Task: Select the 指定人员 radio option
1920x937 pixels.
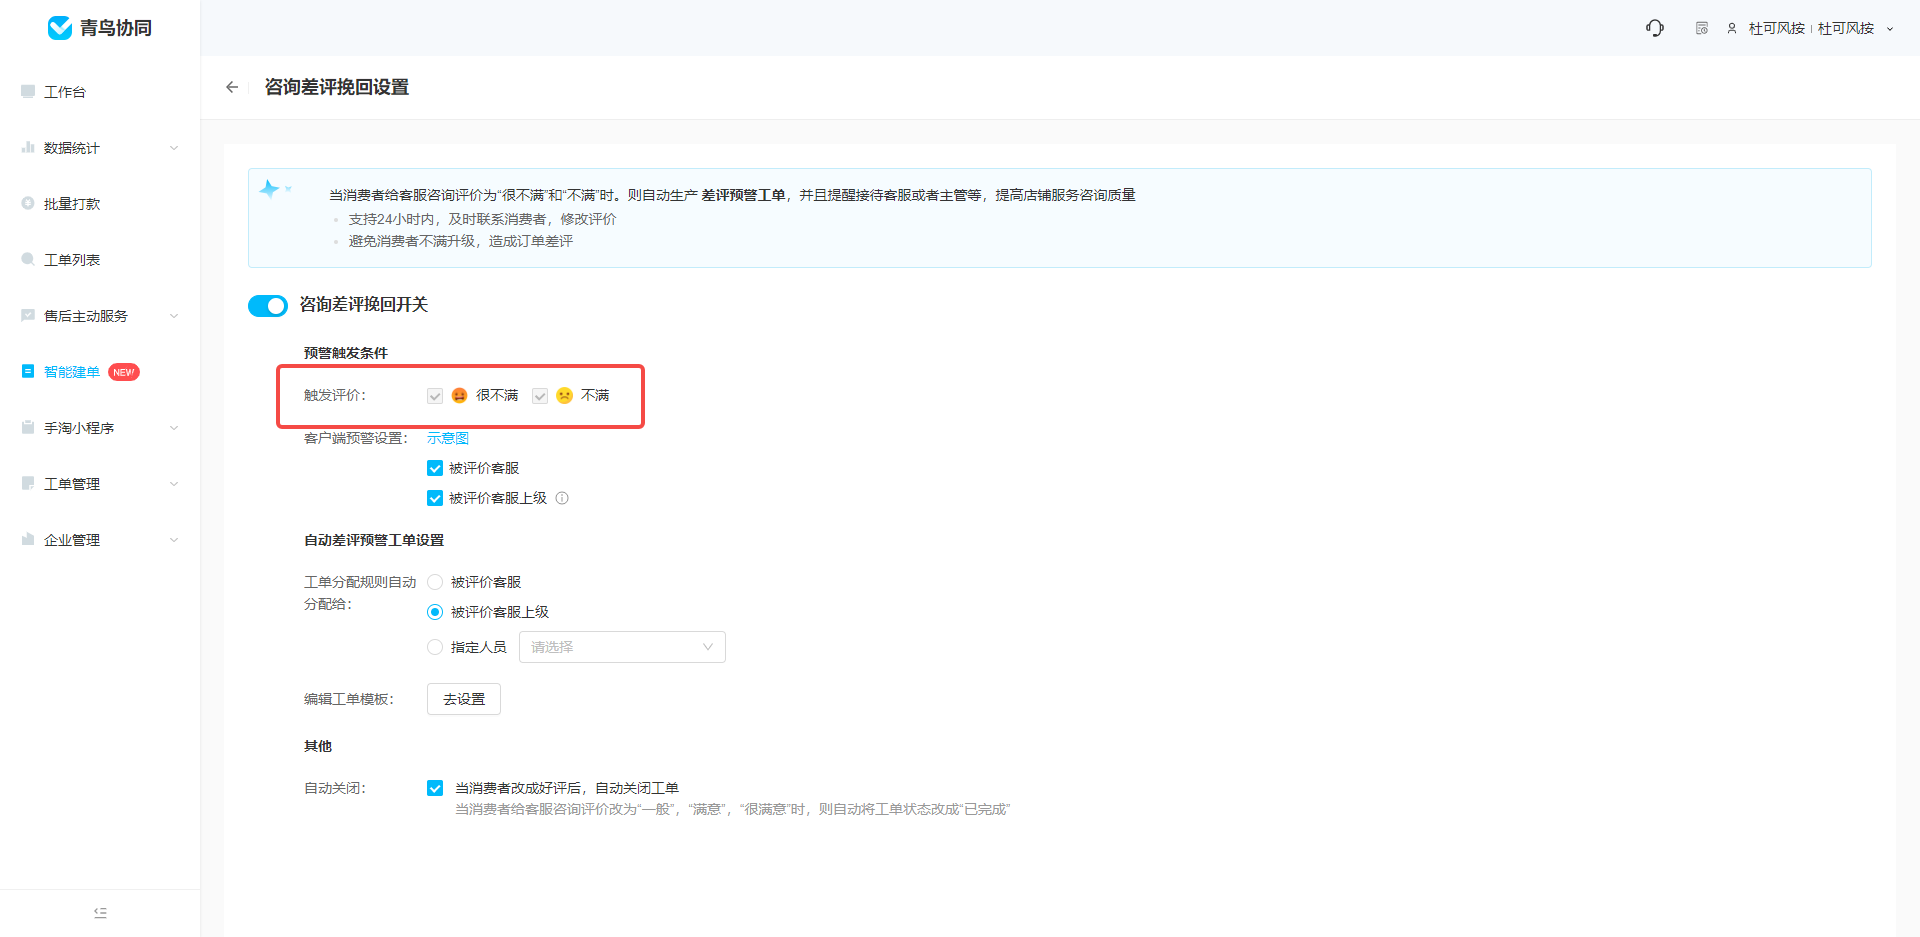Action: [435, 647]
